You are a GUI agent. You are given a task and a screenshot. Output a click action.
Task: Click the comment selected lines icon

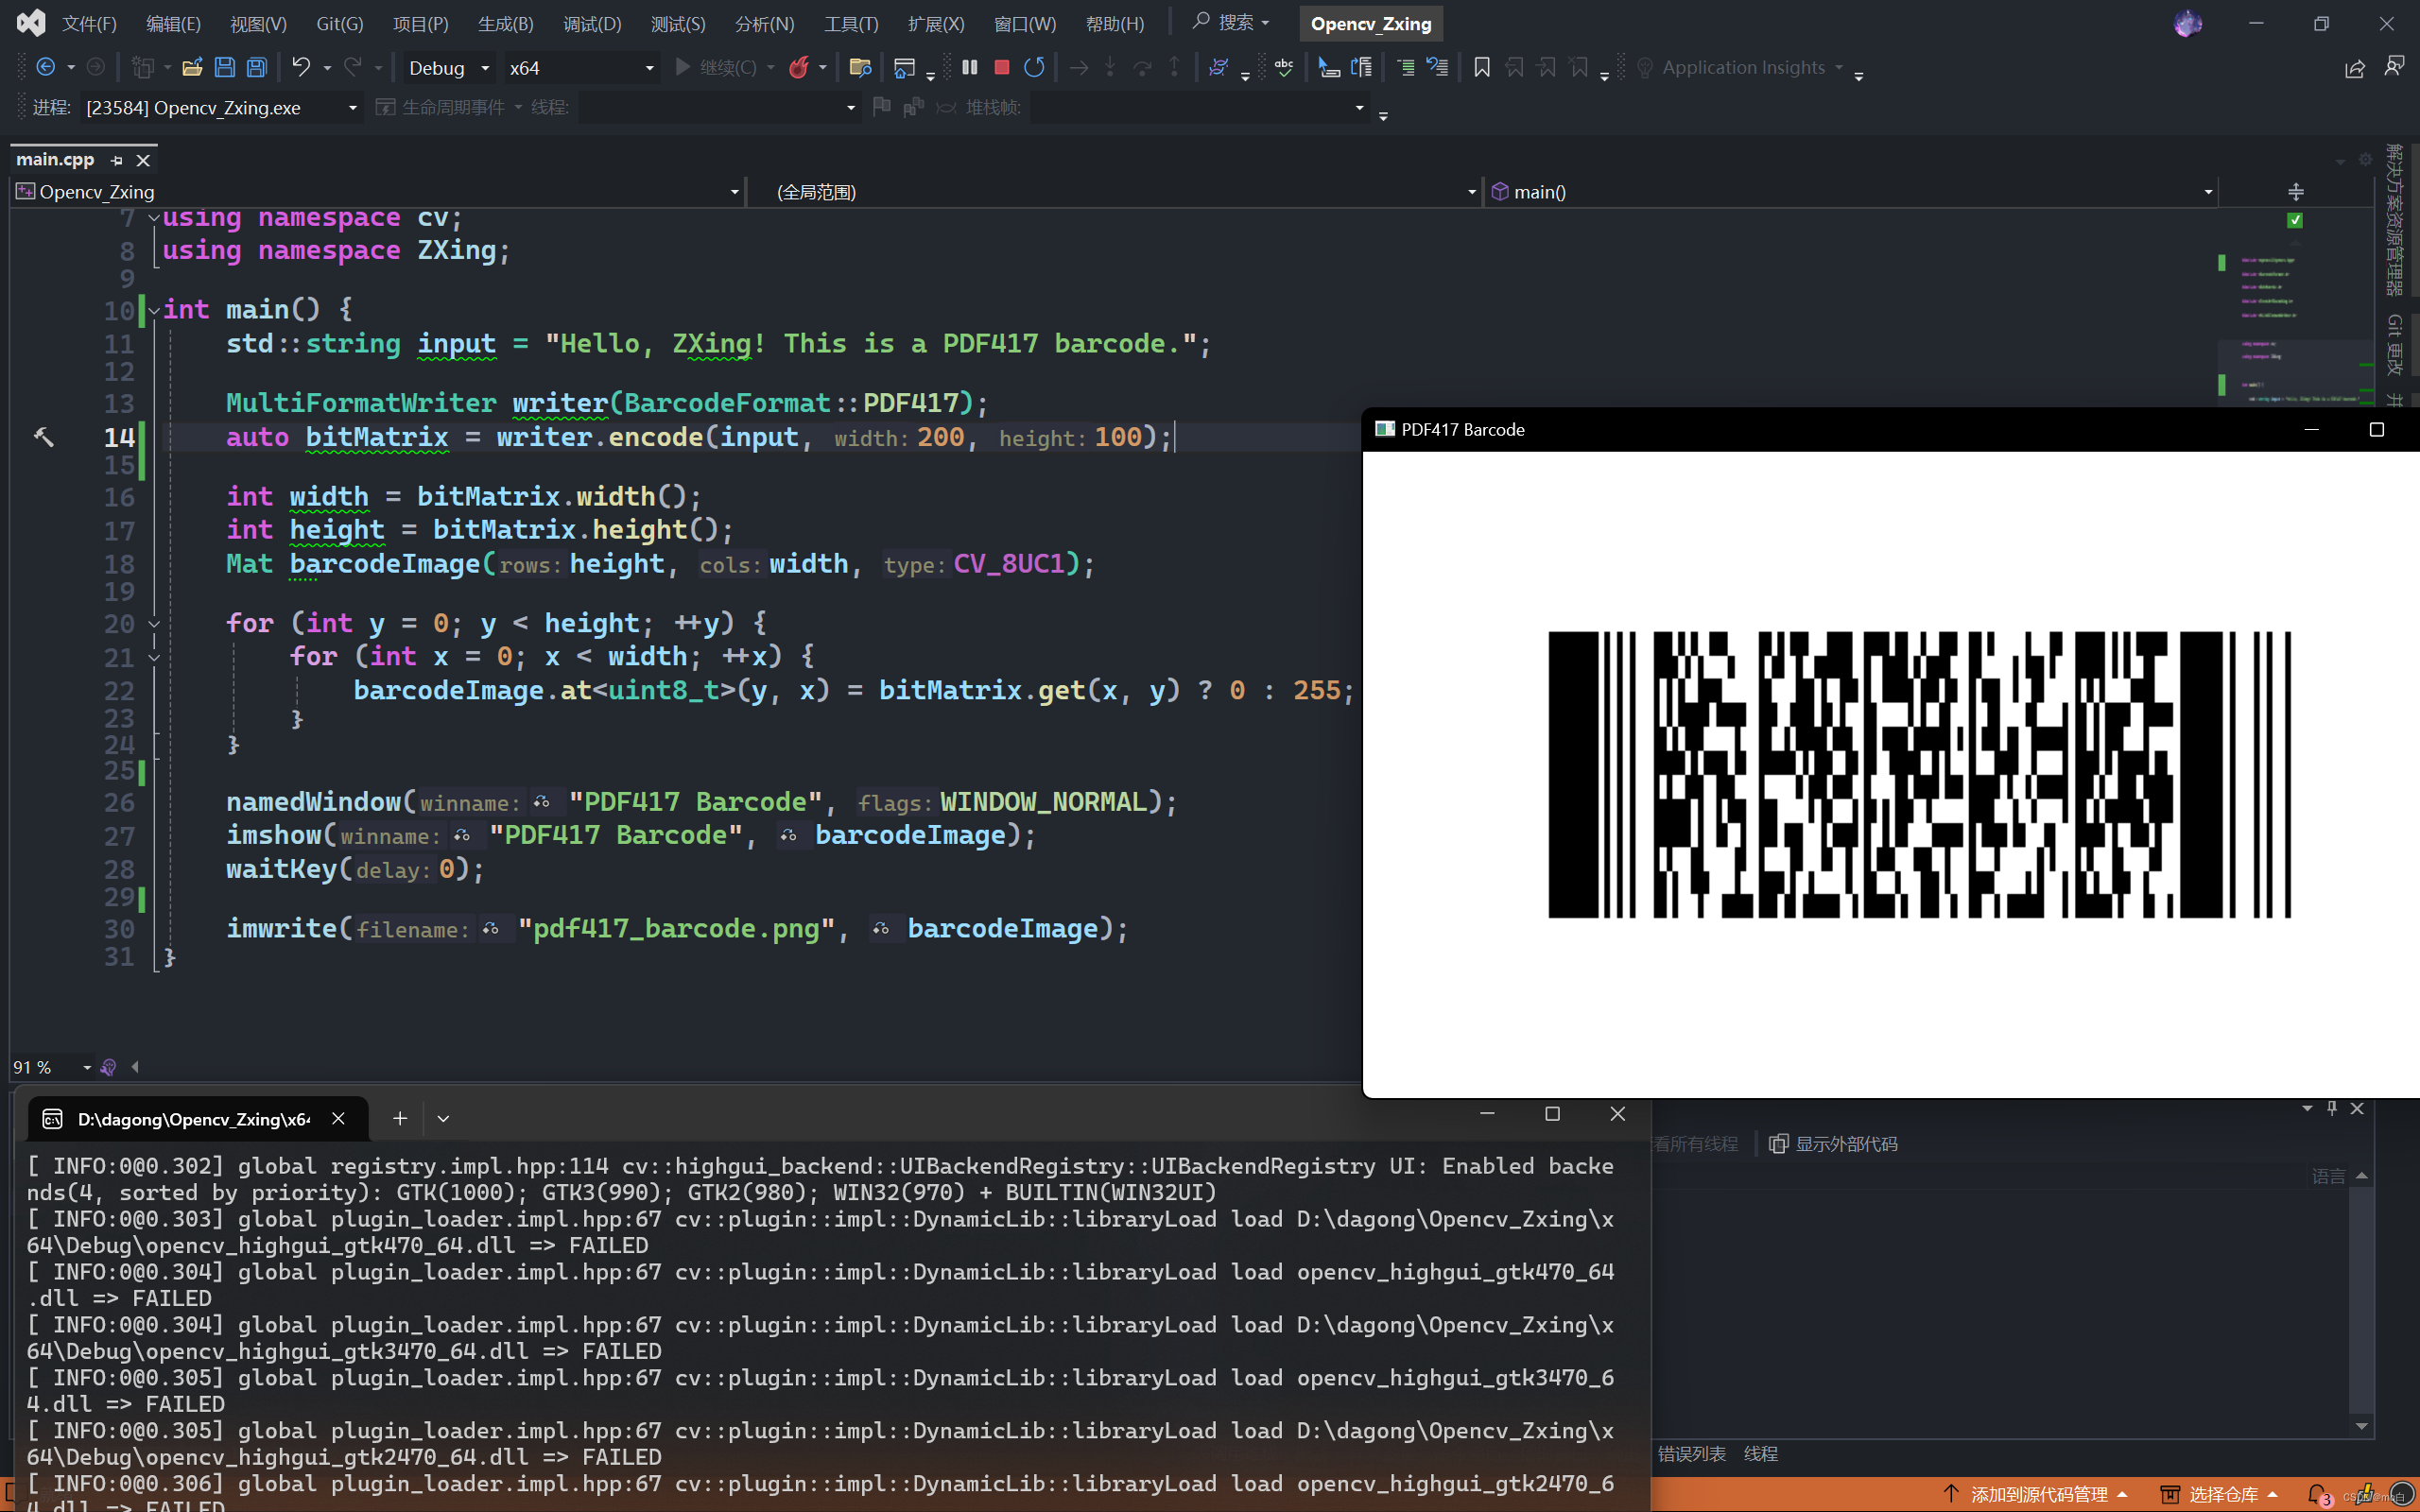point(1405,67)
